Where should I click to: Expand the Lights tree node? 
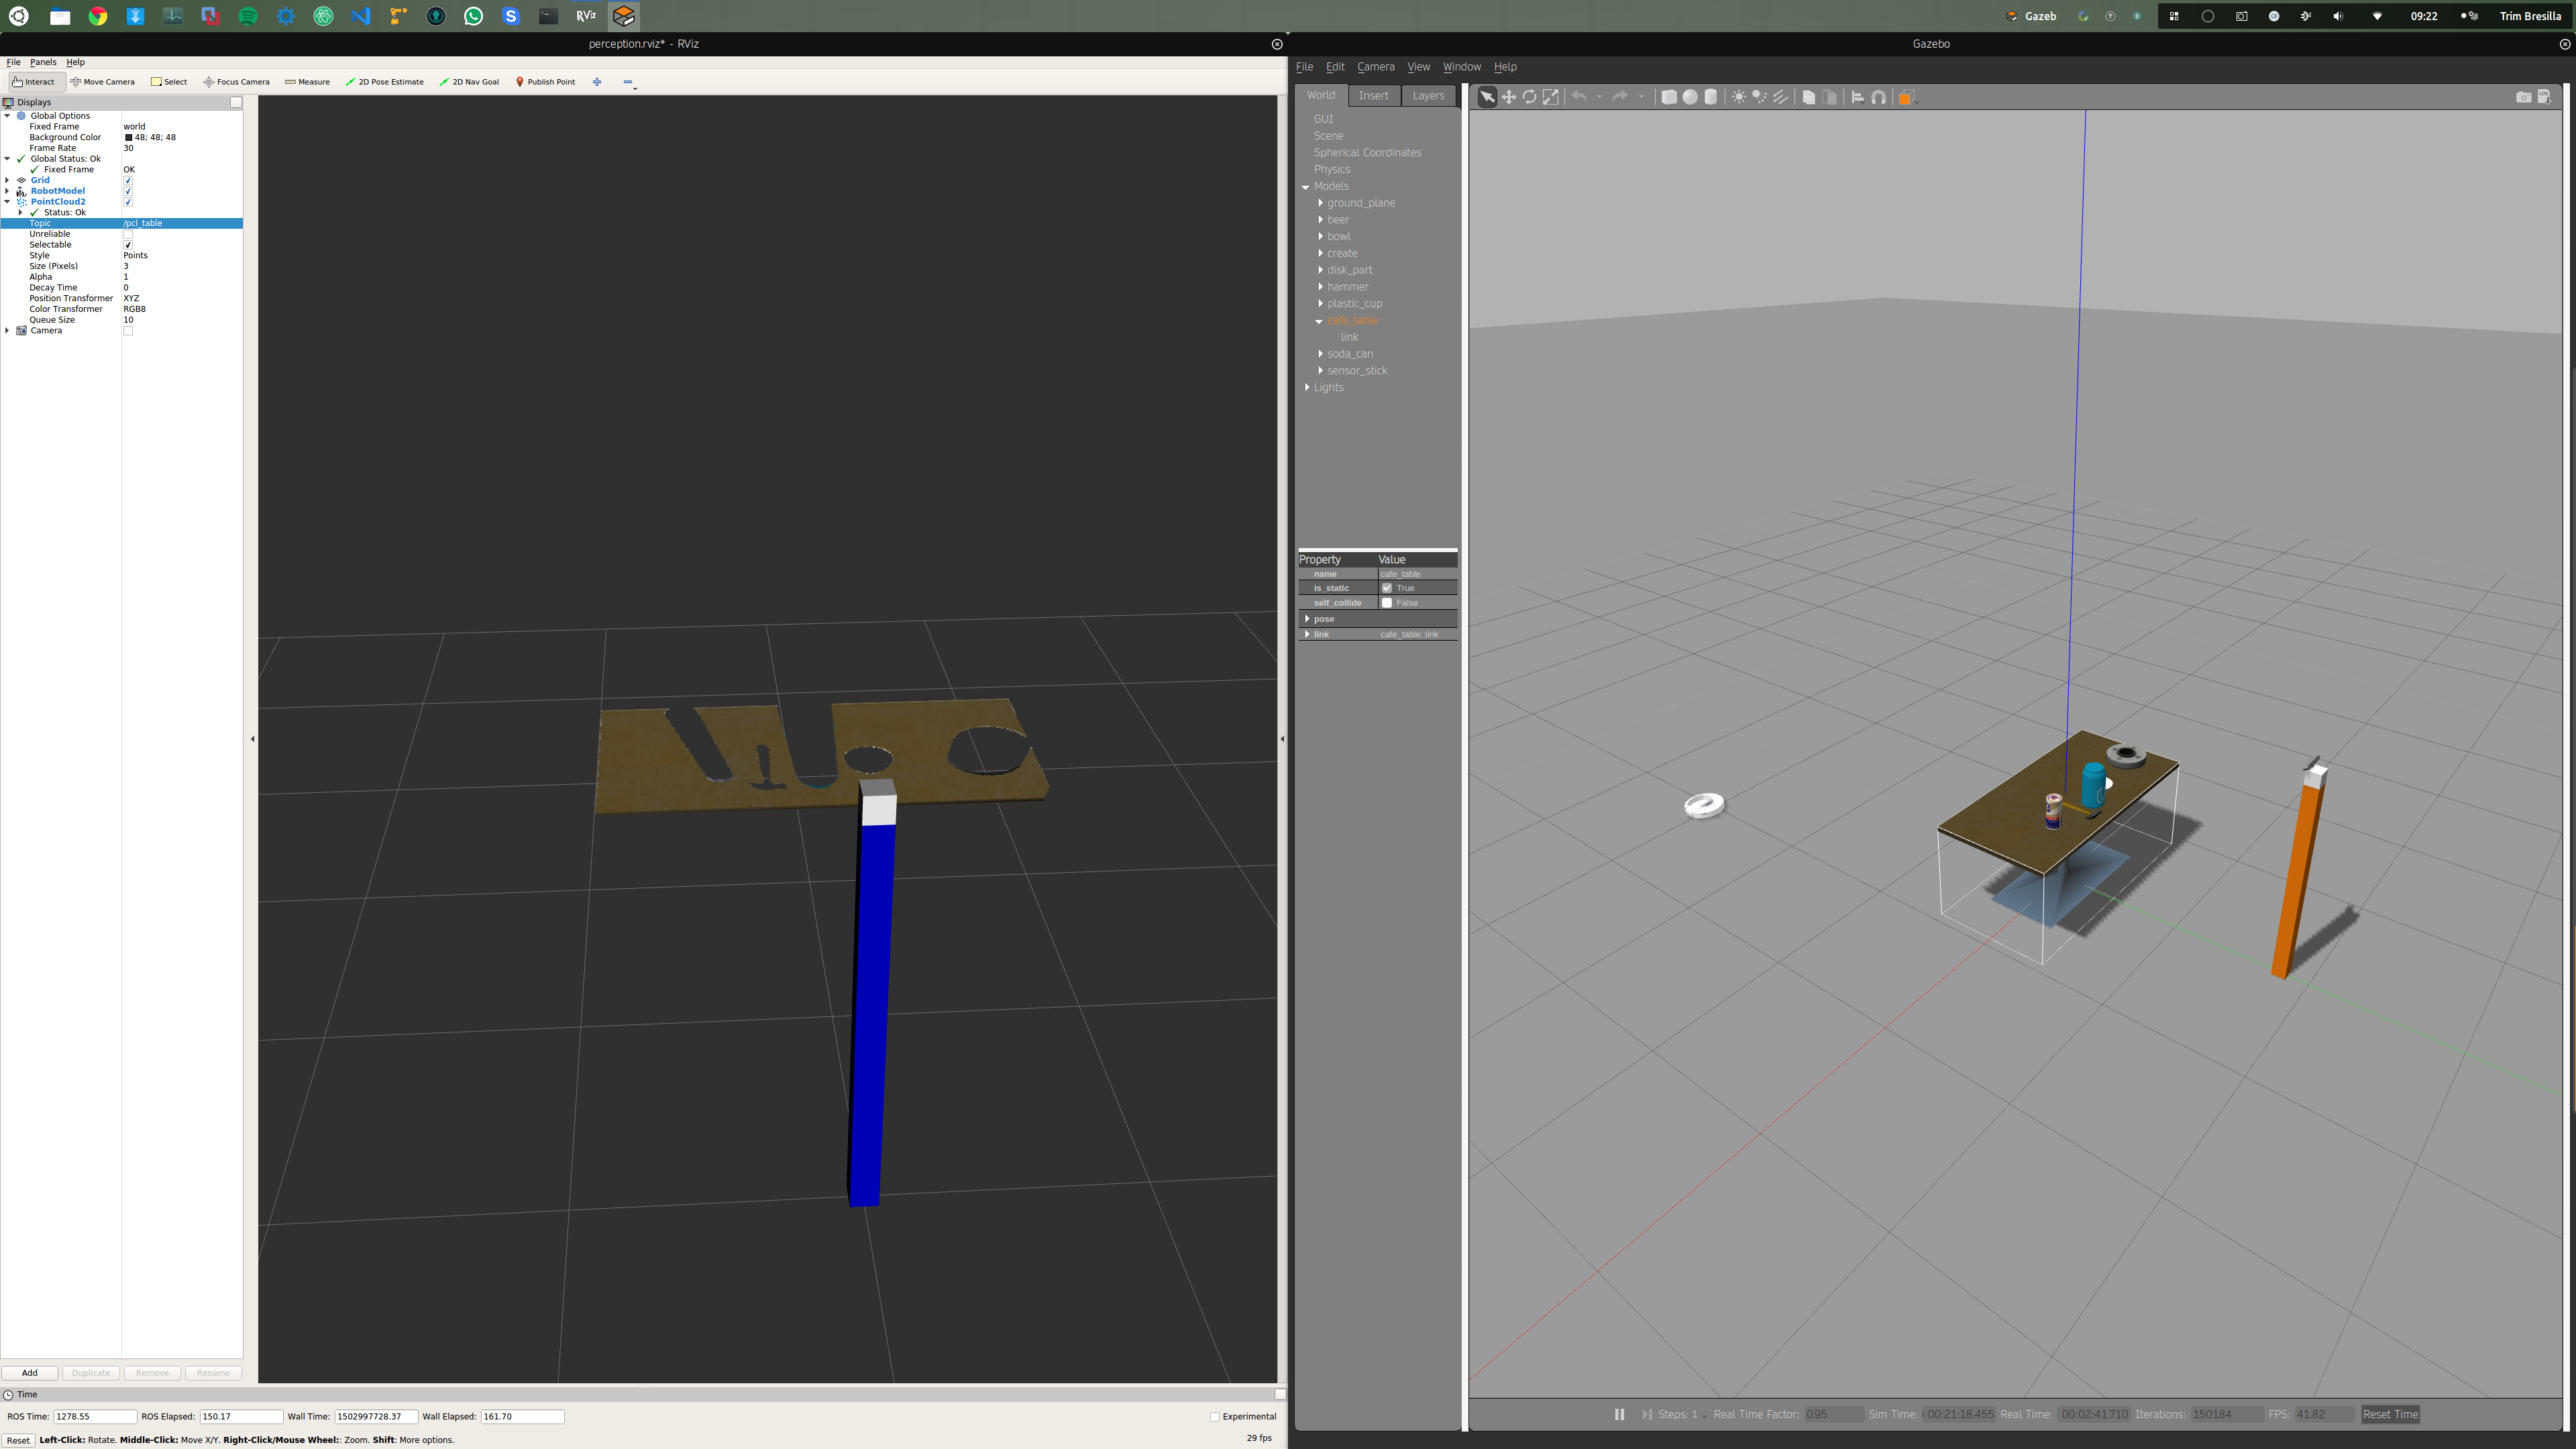(x=1307, y=387)
